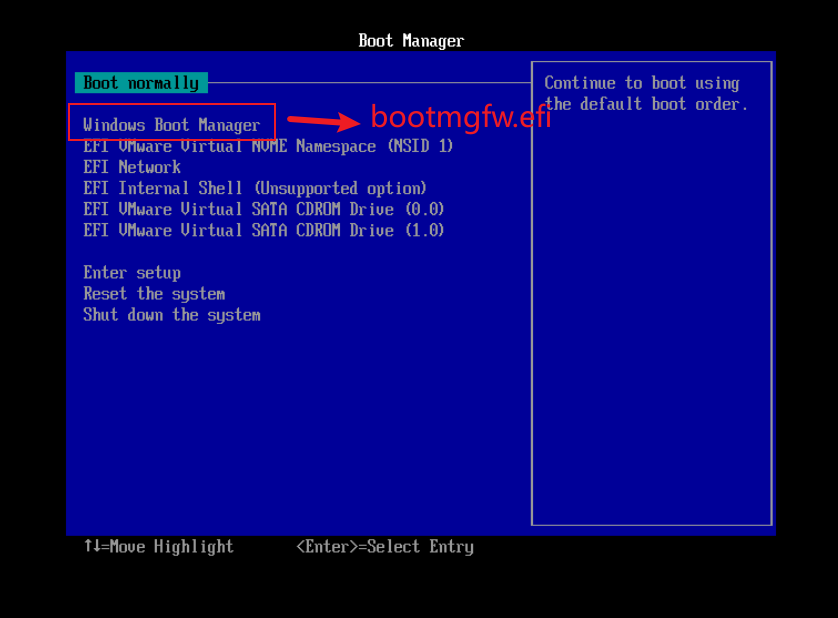Click Shut down the system

click(172, 315)
